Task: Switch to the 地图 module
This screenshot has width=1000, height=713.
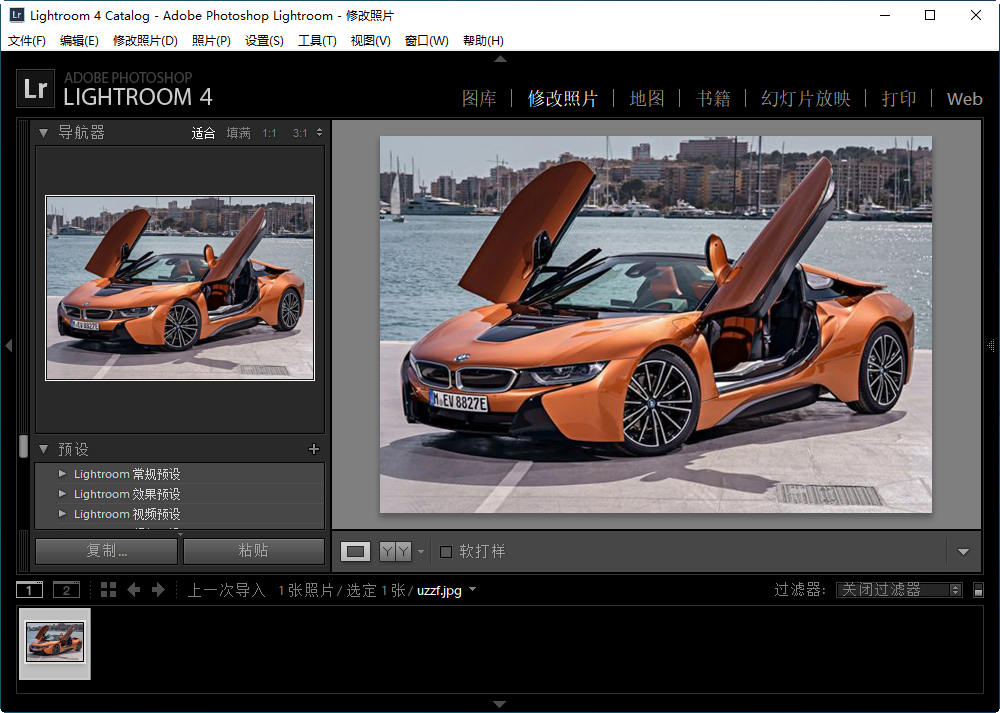Action: pyautogui.click(x=647, y=99)
